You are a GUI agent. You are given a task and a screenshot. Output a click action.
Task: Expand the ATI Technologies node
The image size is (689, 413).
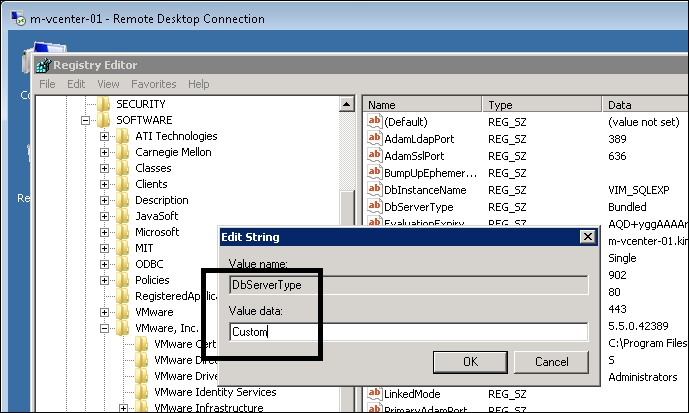tap(104, 136)
